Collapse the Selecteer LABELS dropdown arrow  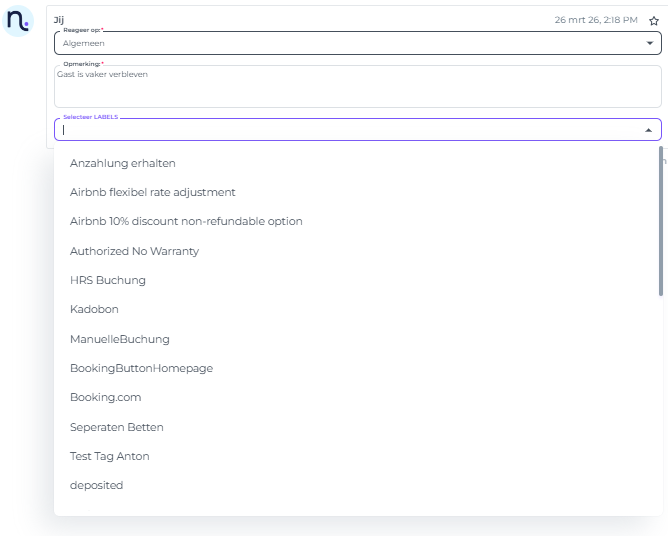click(648, 130)
